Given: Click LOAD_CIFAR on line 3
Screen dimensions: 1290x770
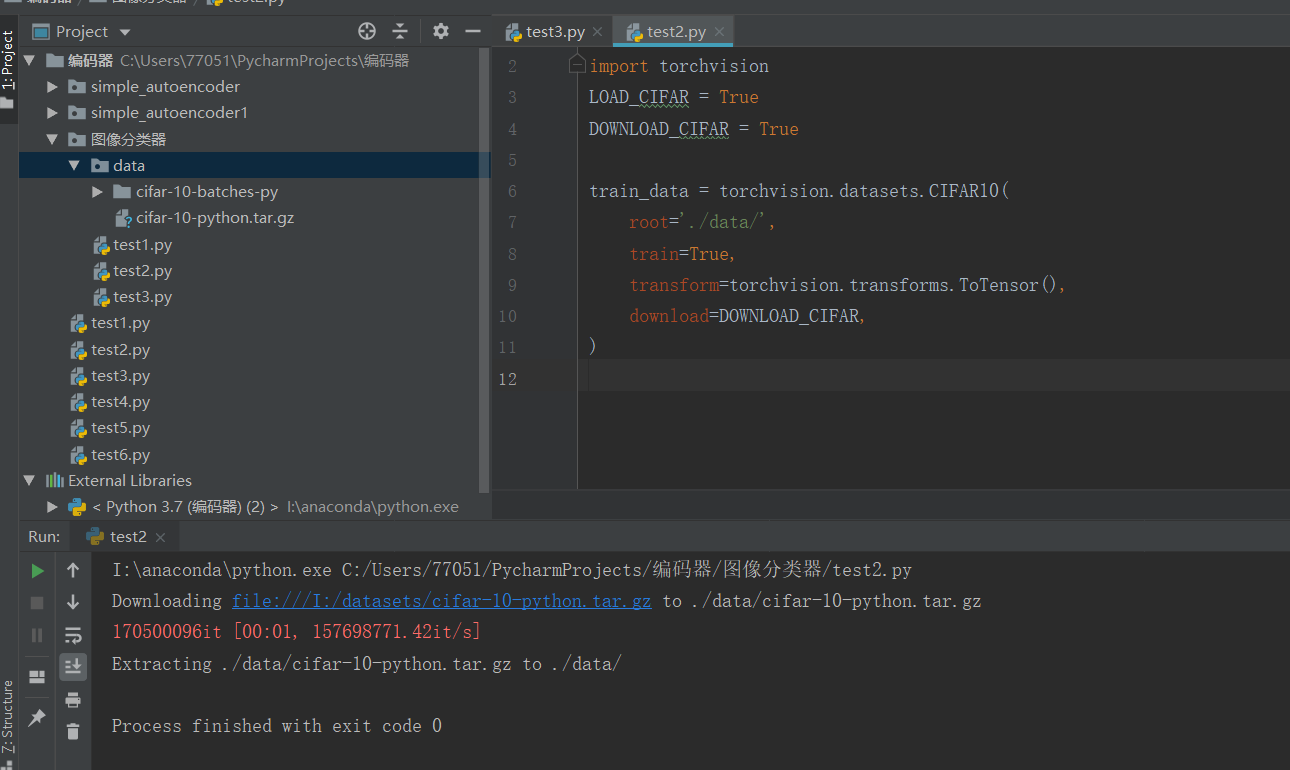Looking at the screenshot, I should tap(639, 97).
